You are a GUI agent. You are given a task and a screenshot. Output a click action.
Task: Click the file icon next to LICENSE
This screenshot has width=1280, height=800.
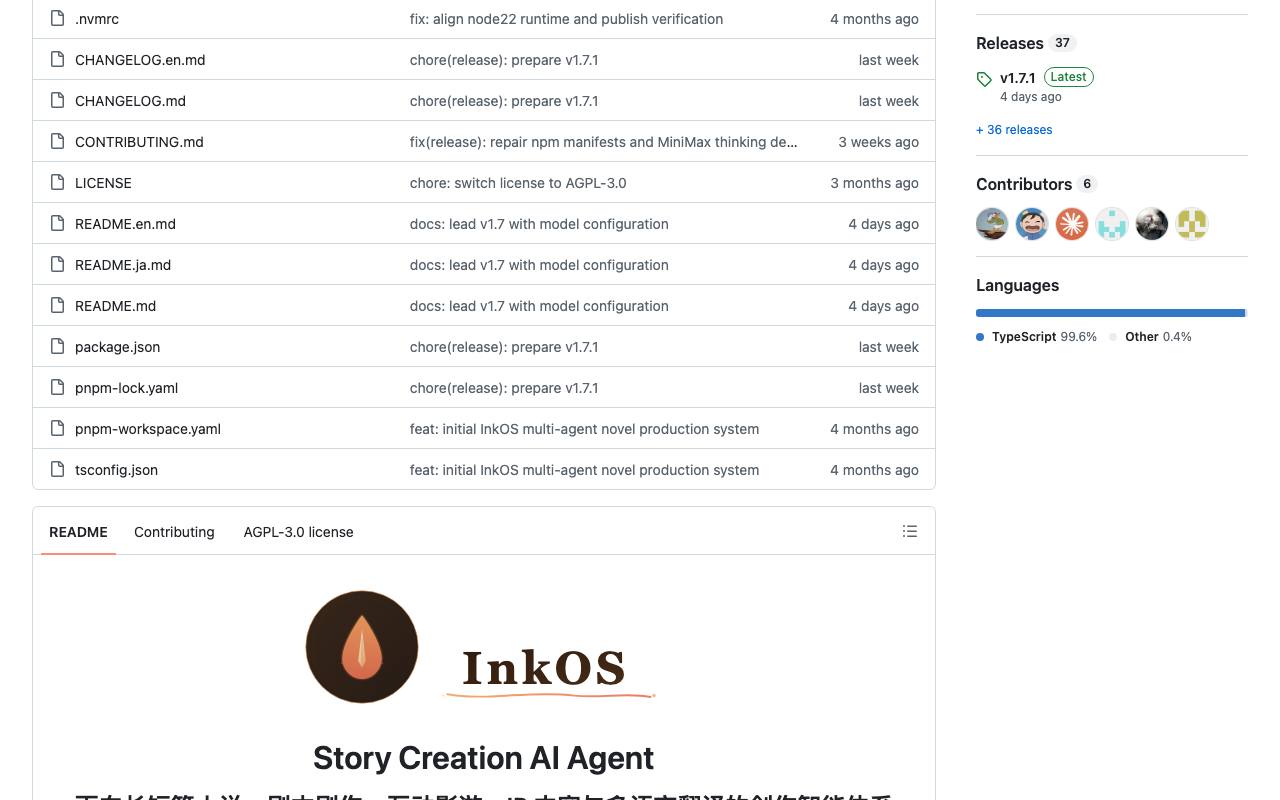coord(57,183)
